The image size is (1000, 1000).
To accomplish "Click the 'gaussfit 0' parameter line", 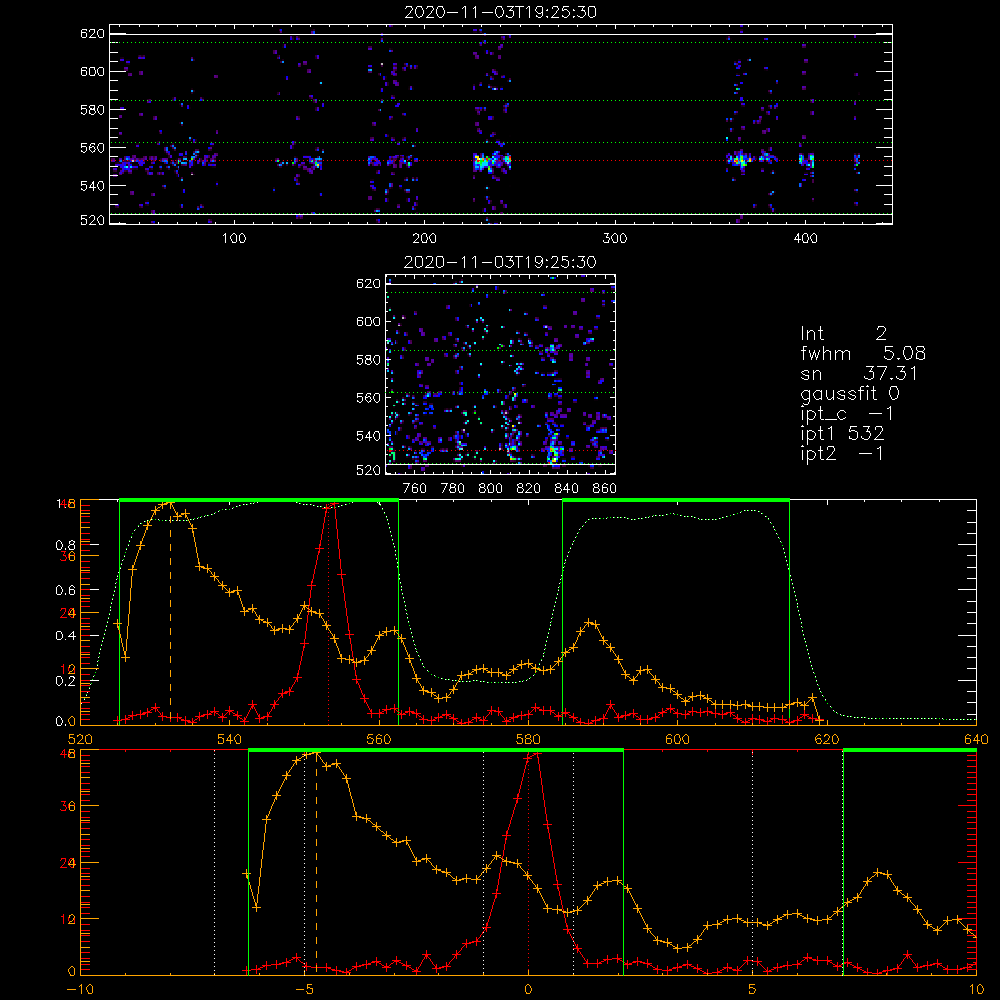I will 849,394.
